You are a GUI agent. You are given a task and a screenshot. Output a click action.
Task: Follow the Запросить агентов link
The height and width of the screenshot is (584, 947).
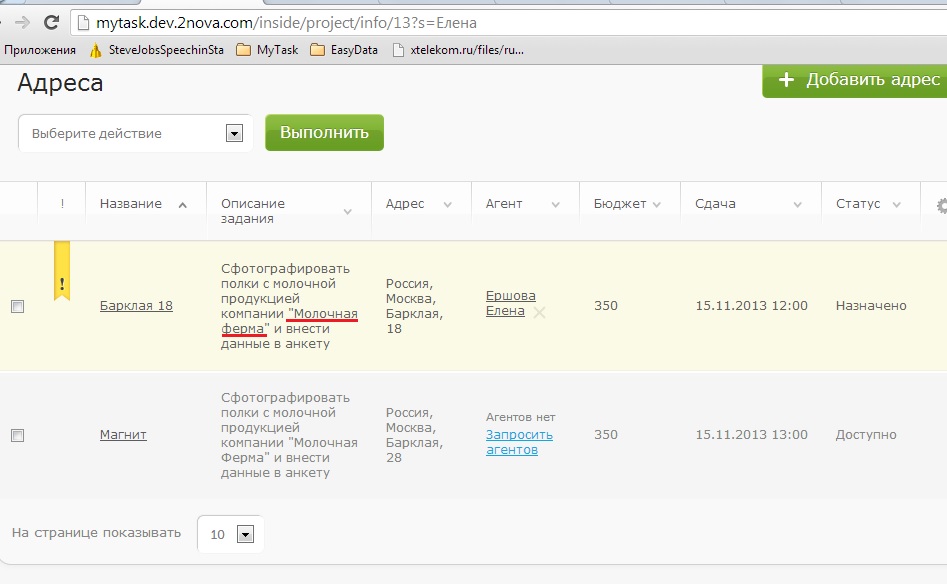(519, 442)
